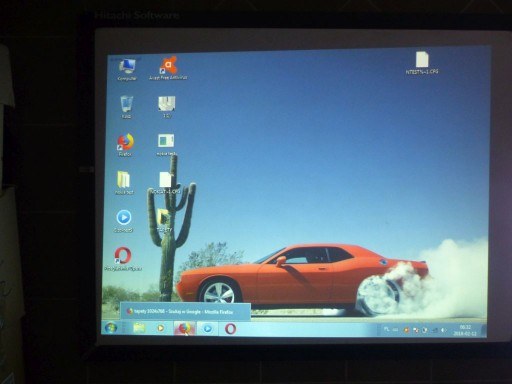
Task: Select the NTEST CFG file at top right
Action: [422, 63]
